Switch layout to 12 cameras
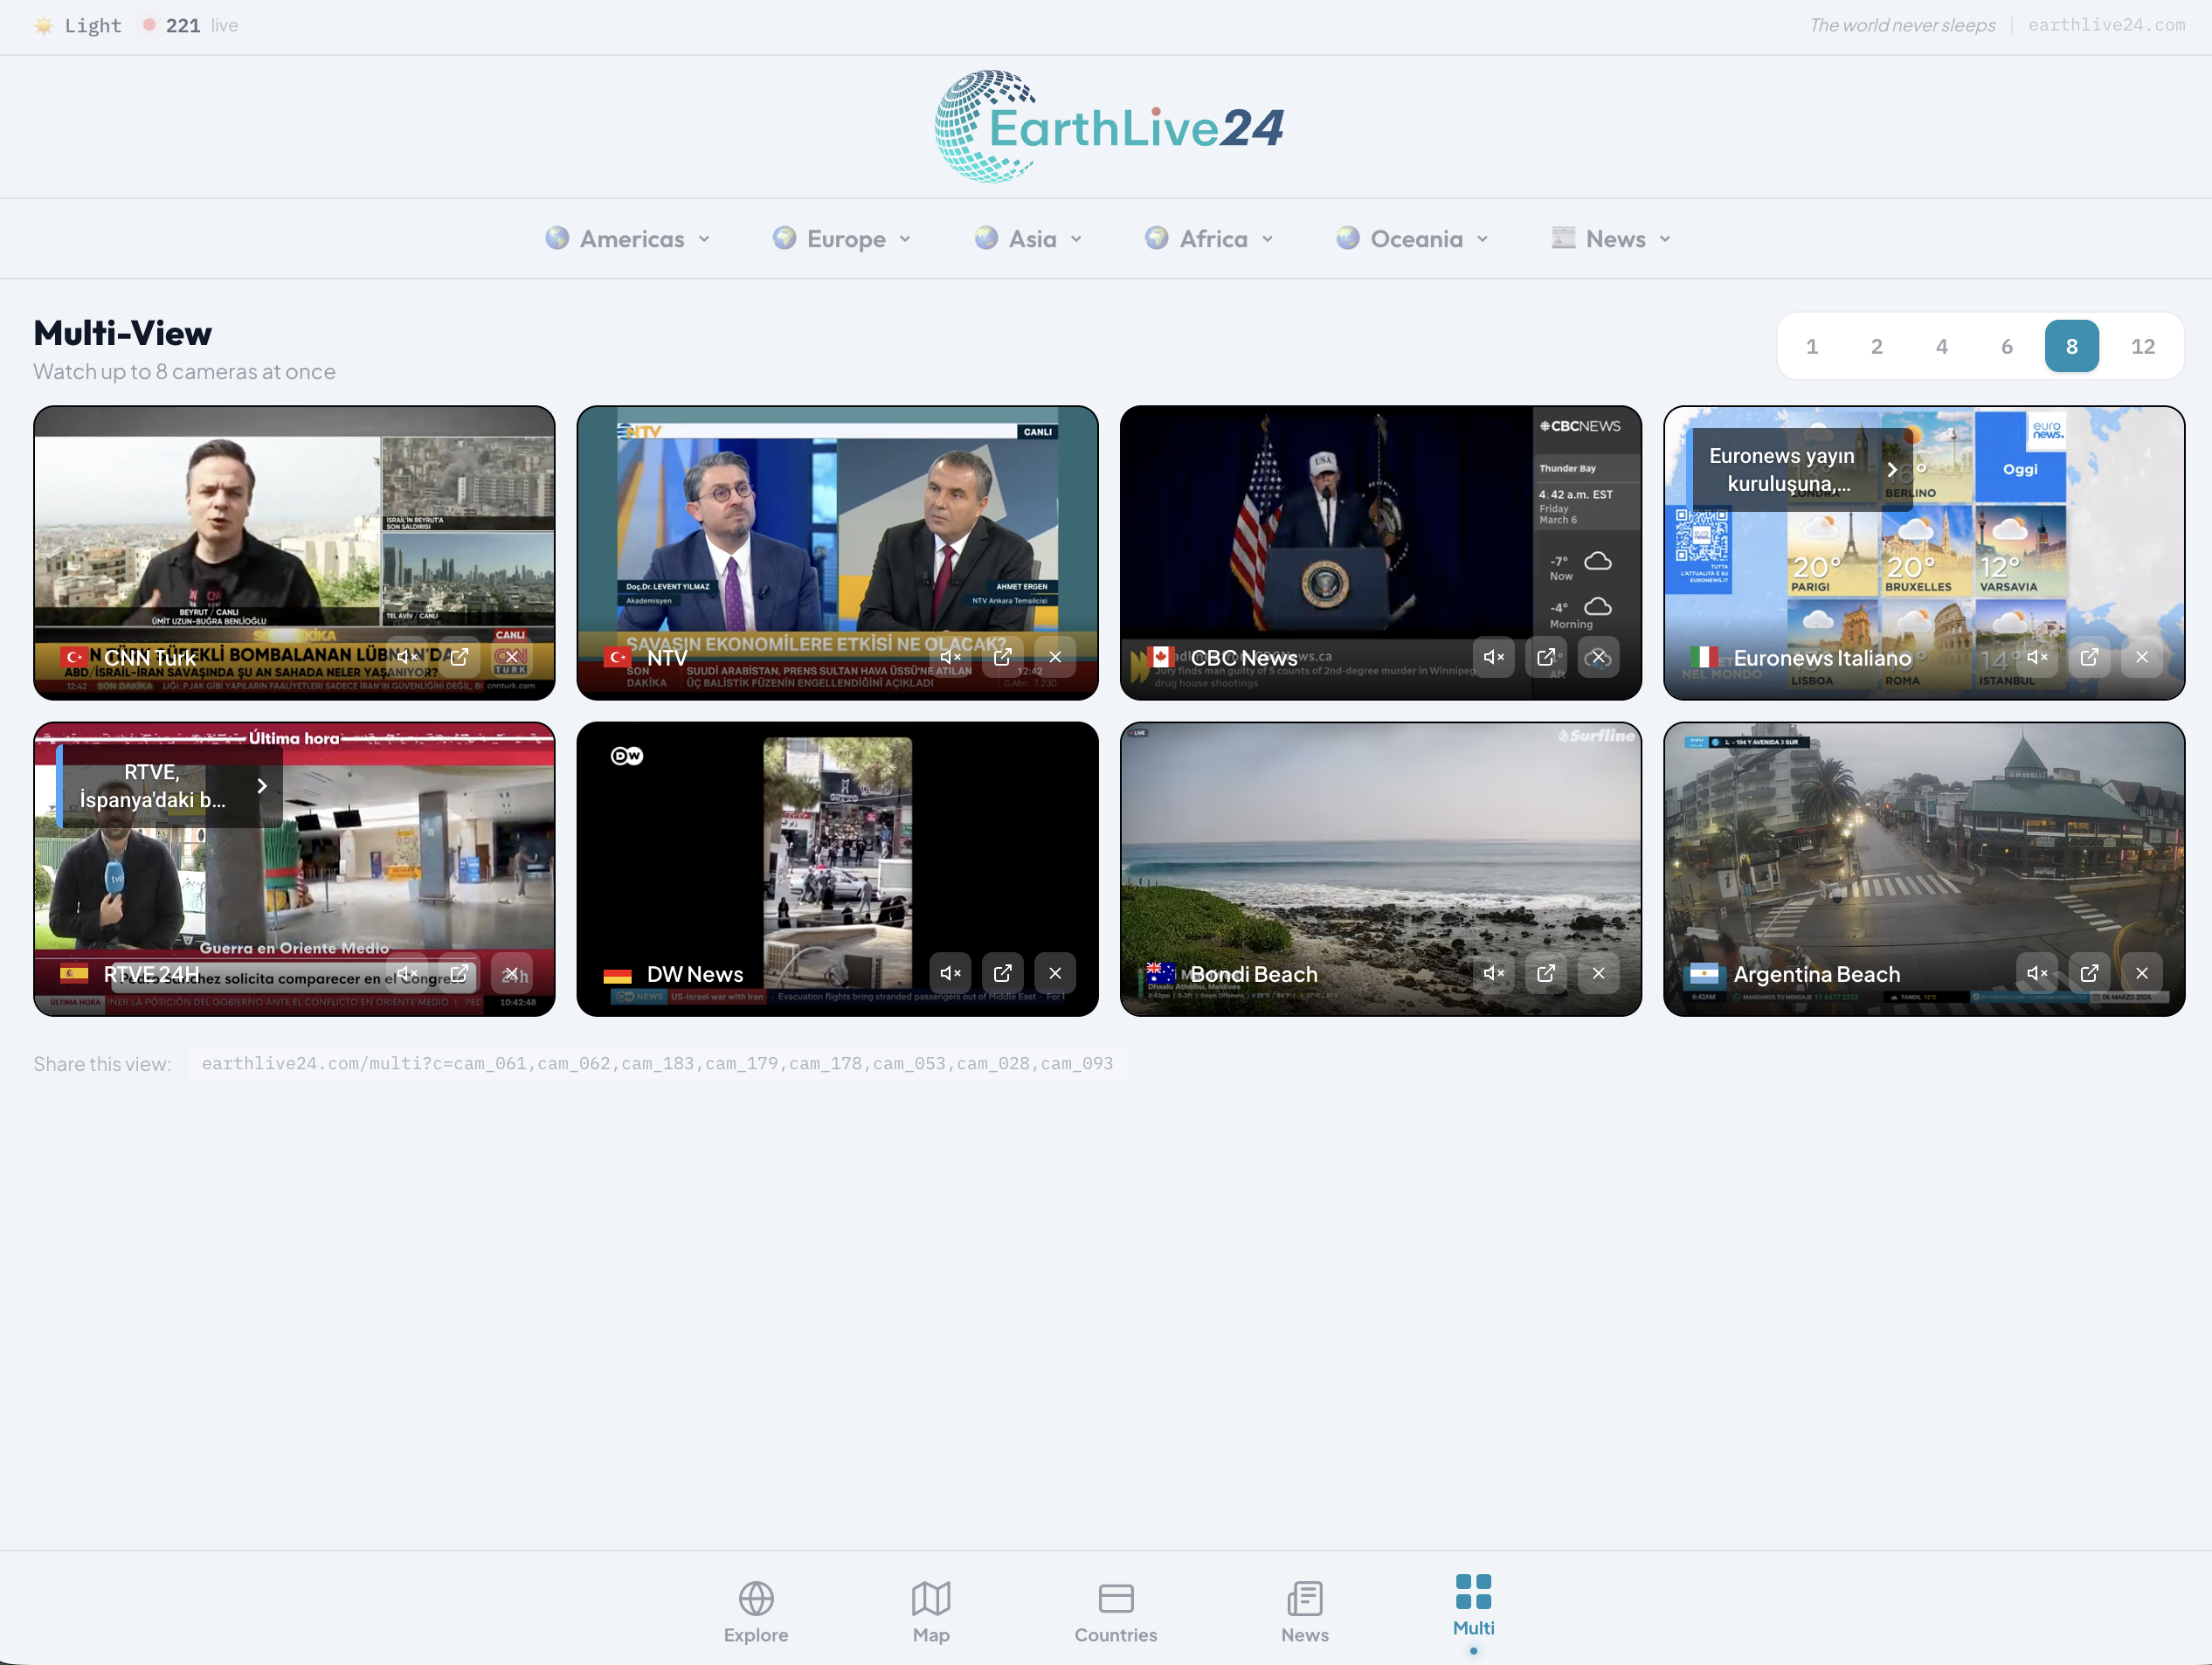This screenshot has height=1665, width=2212. (x=2143, y=346)
